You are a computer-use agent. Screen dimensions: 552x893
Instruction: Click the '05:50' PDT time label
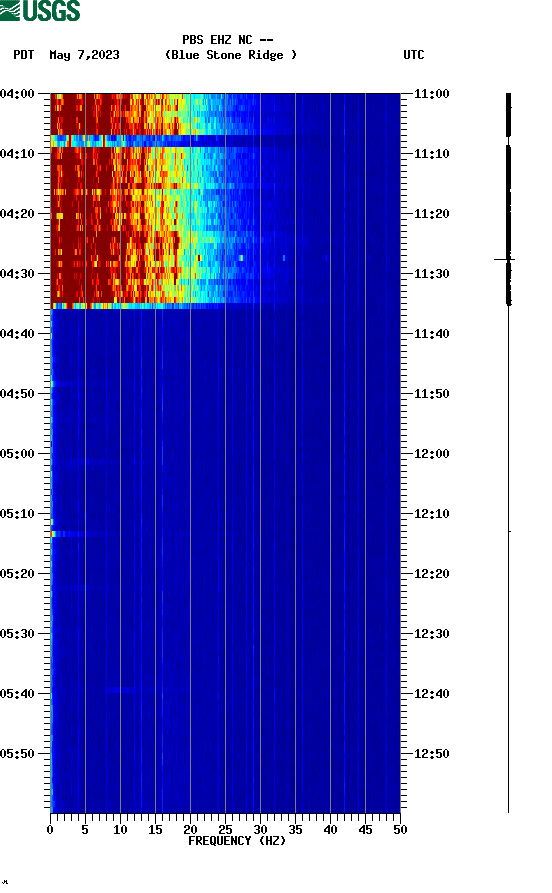point(17,753)
